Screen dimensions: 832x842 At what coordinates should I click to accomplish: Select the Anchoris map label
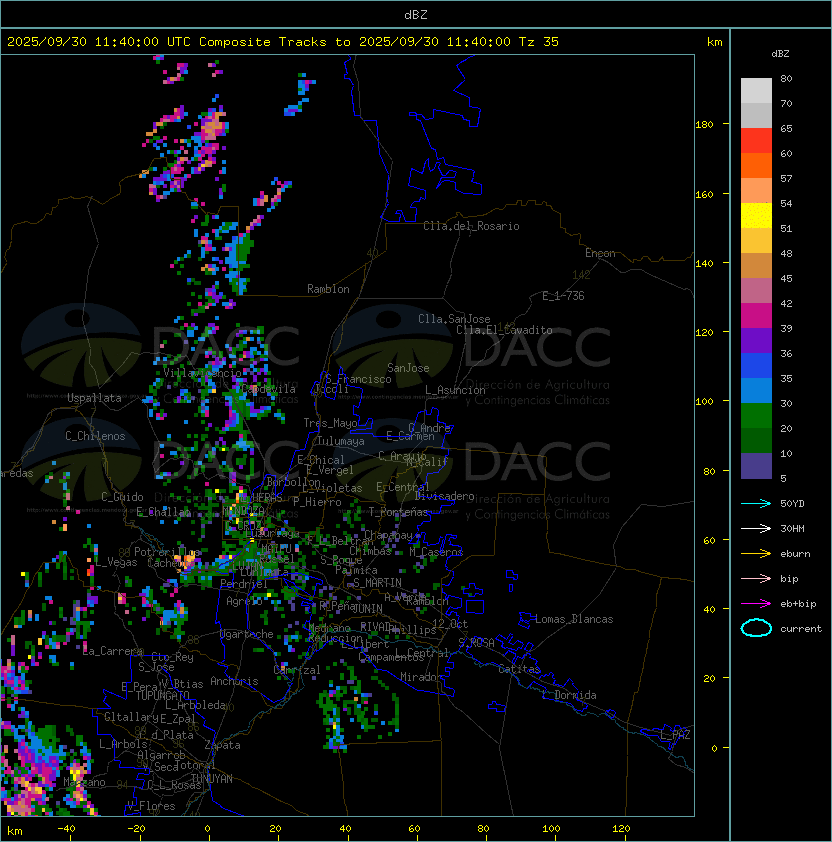point(234,681)
